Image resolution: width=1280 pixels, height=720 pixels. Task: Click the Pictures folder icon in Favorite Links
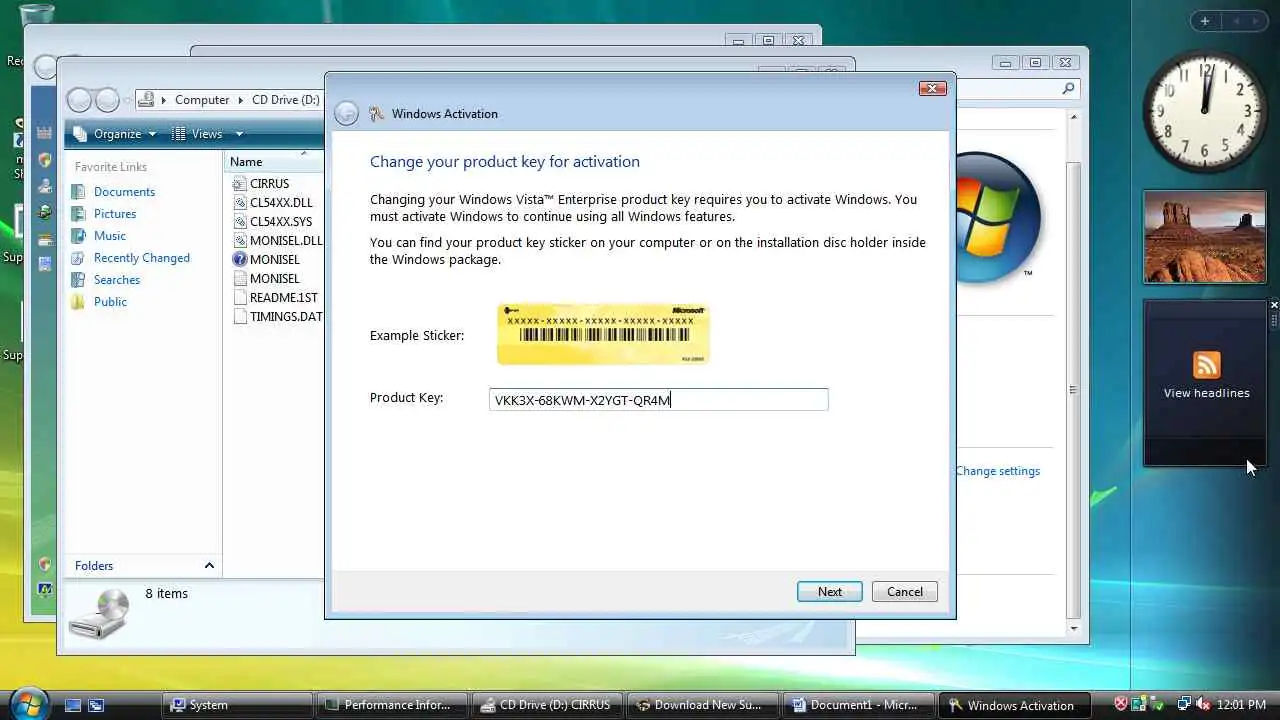(x=78, y=214)
